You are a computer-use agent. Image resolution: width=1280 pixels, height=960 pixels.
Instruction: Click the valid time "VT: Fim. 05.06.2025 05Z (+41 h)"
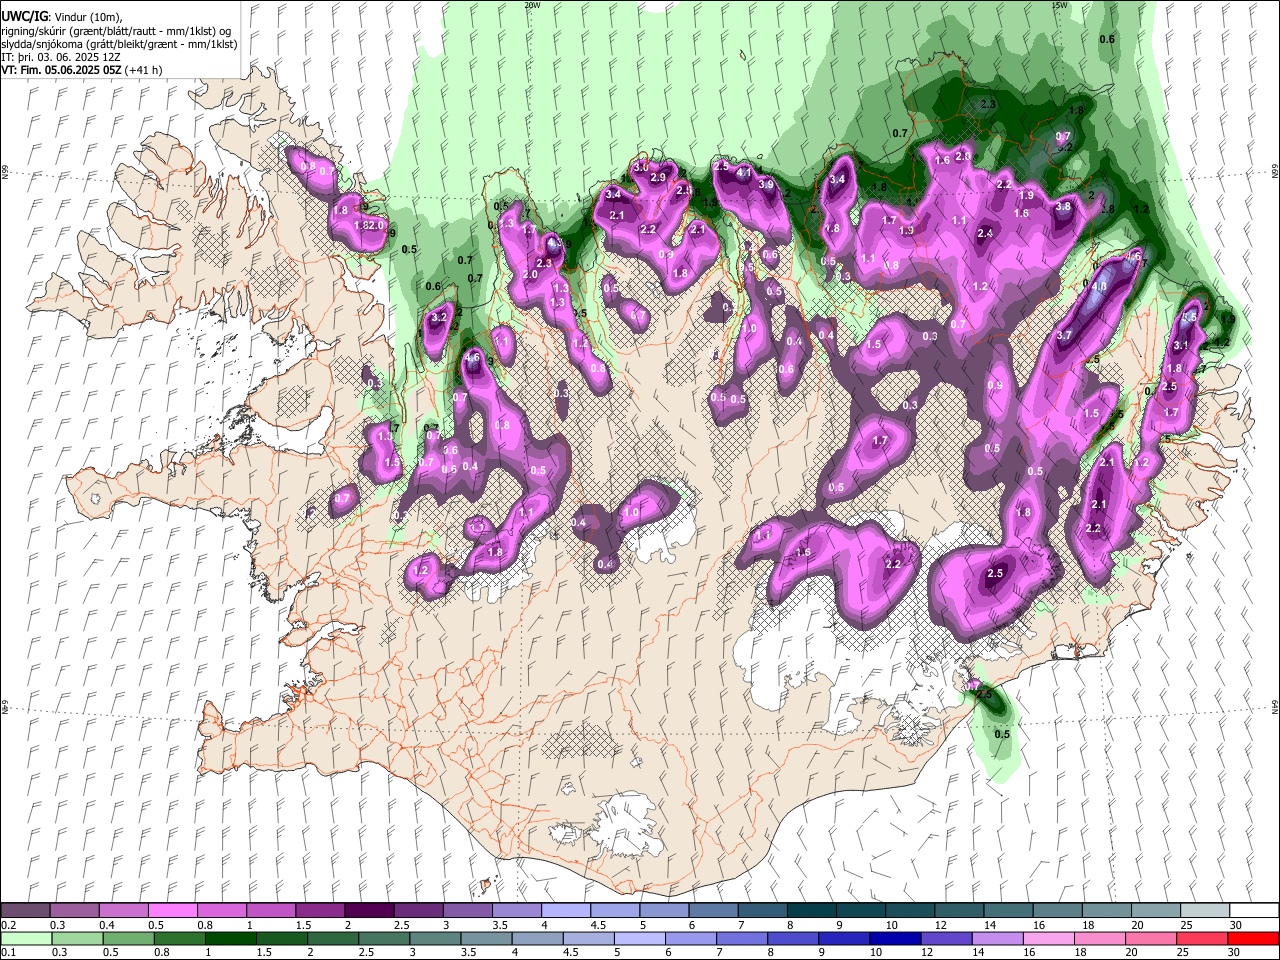(82, 70)
